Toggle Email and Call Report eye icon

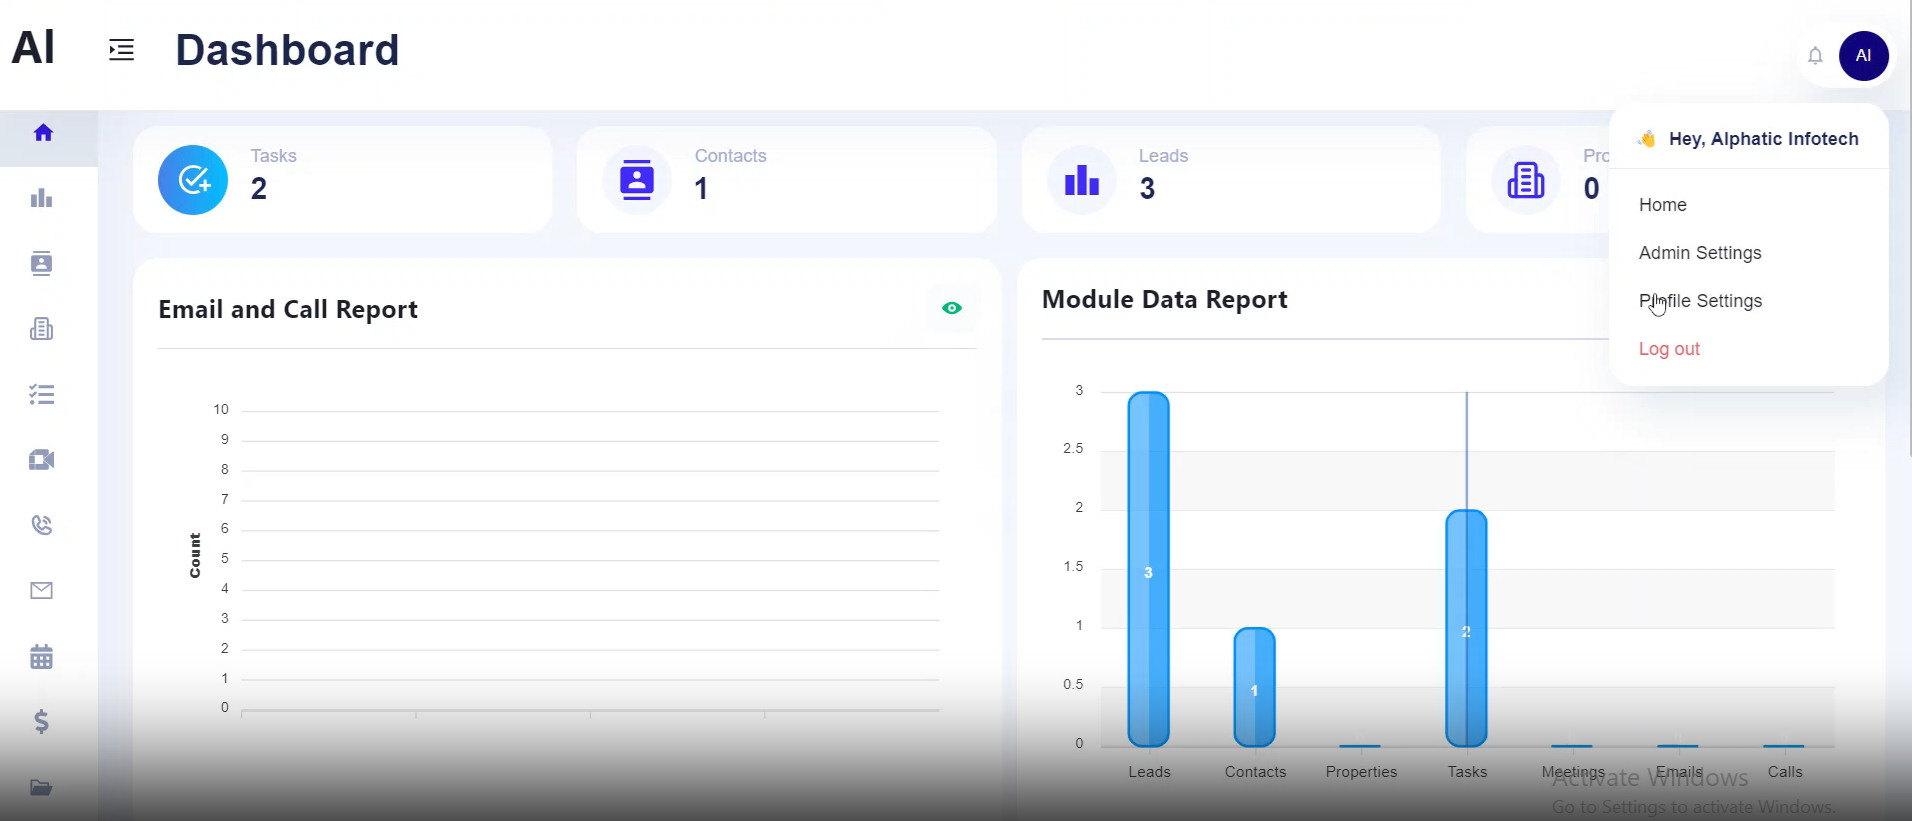(952, 308)
